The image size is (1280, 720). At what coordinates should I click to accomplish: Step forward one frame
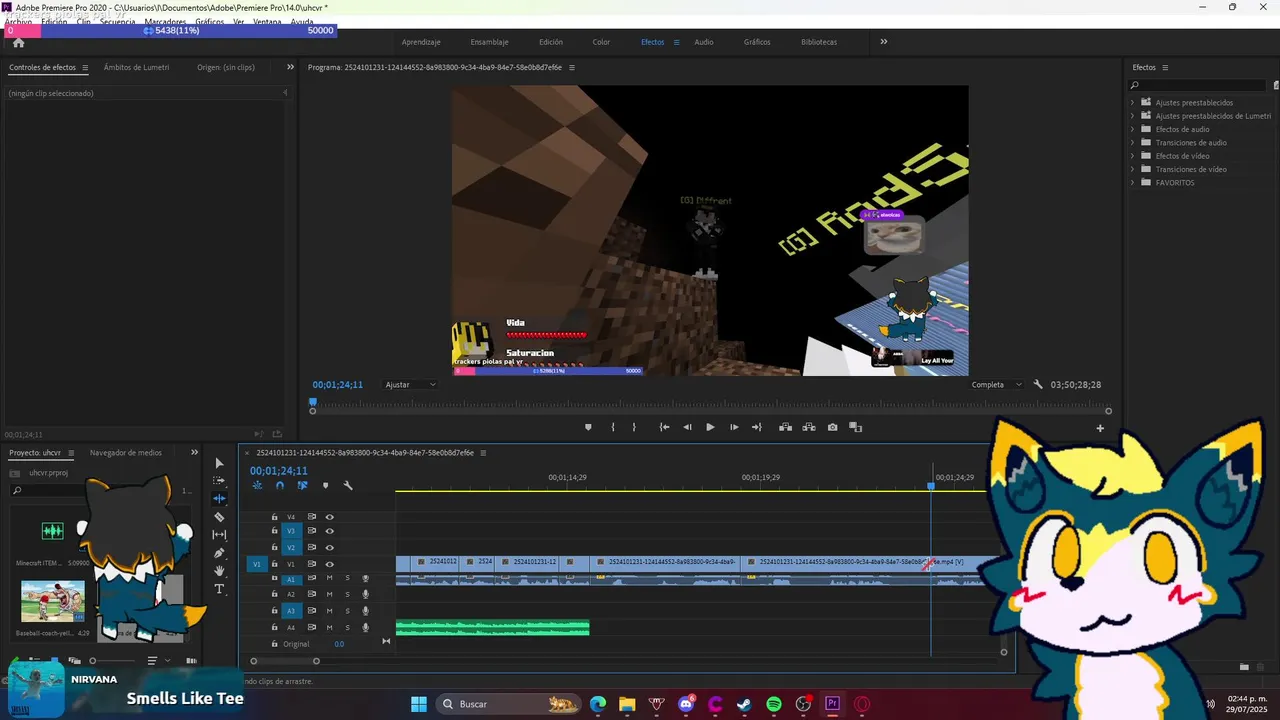point(734,427)
